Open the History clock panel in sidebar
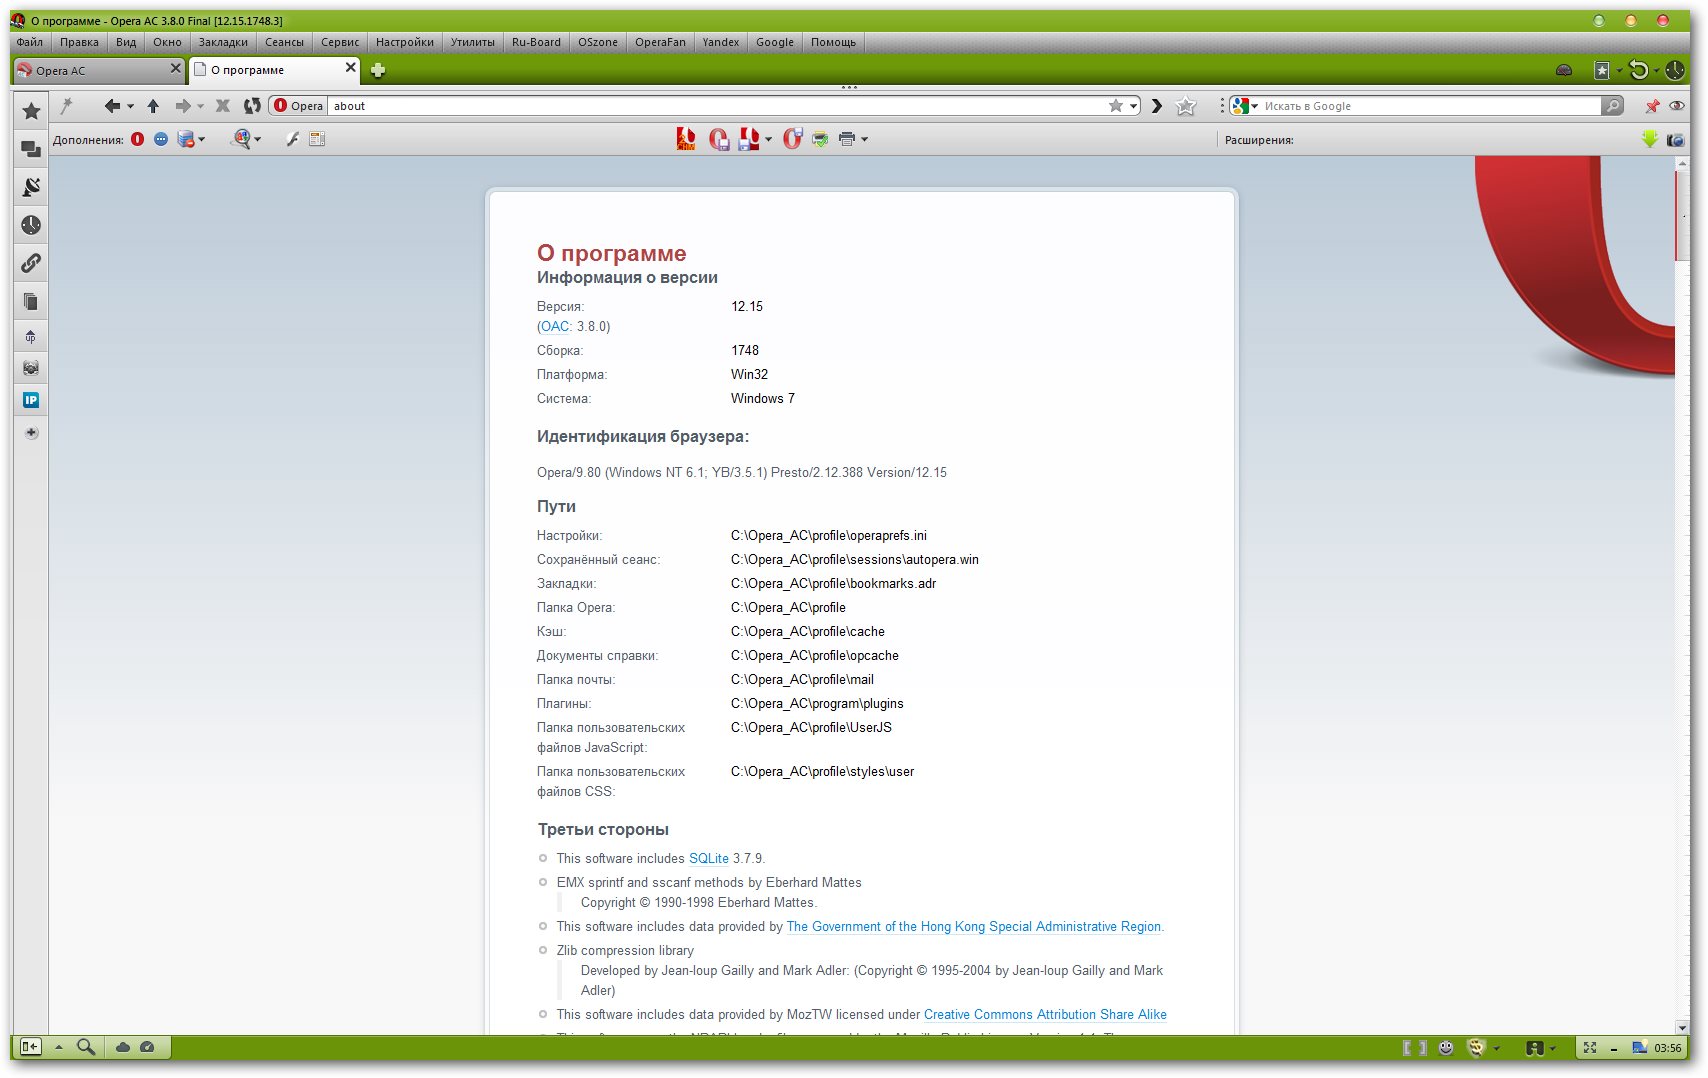The height and width of the screenshot is (1078, 1708). pos(31,225)
